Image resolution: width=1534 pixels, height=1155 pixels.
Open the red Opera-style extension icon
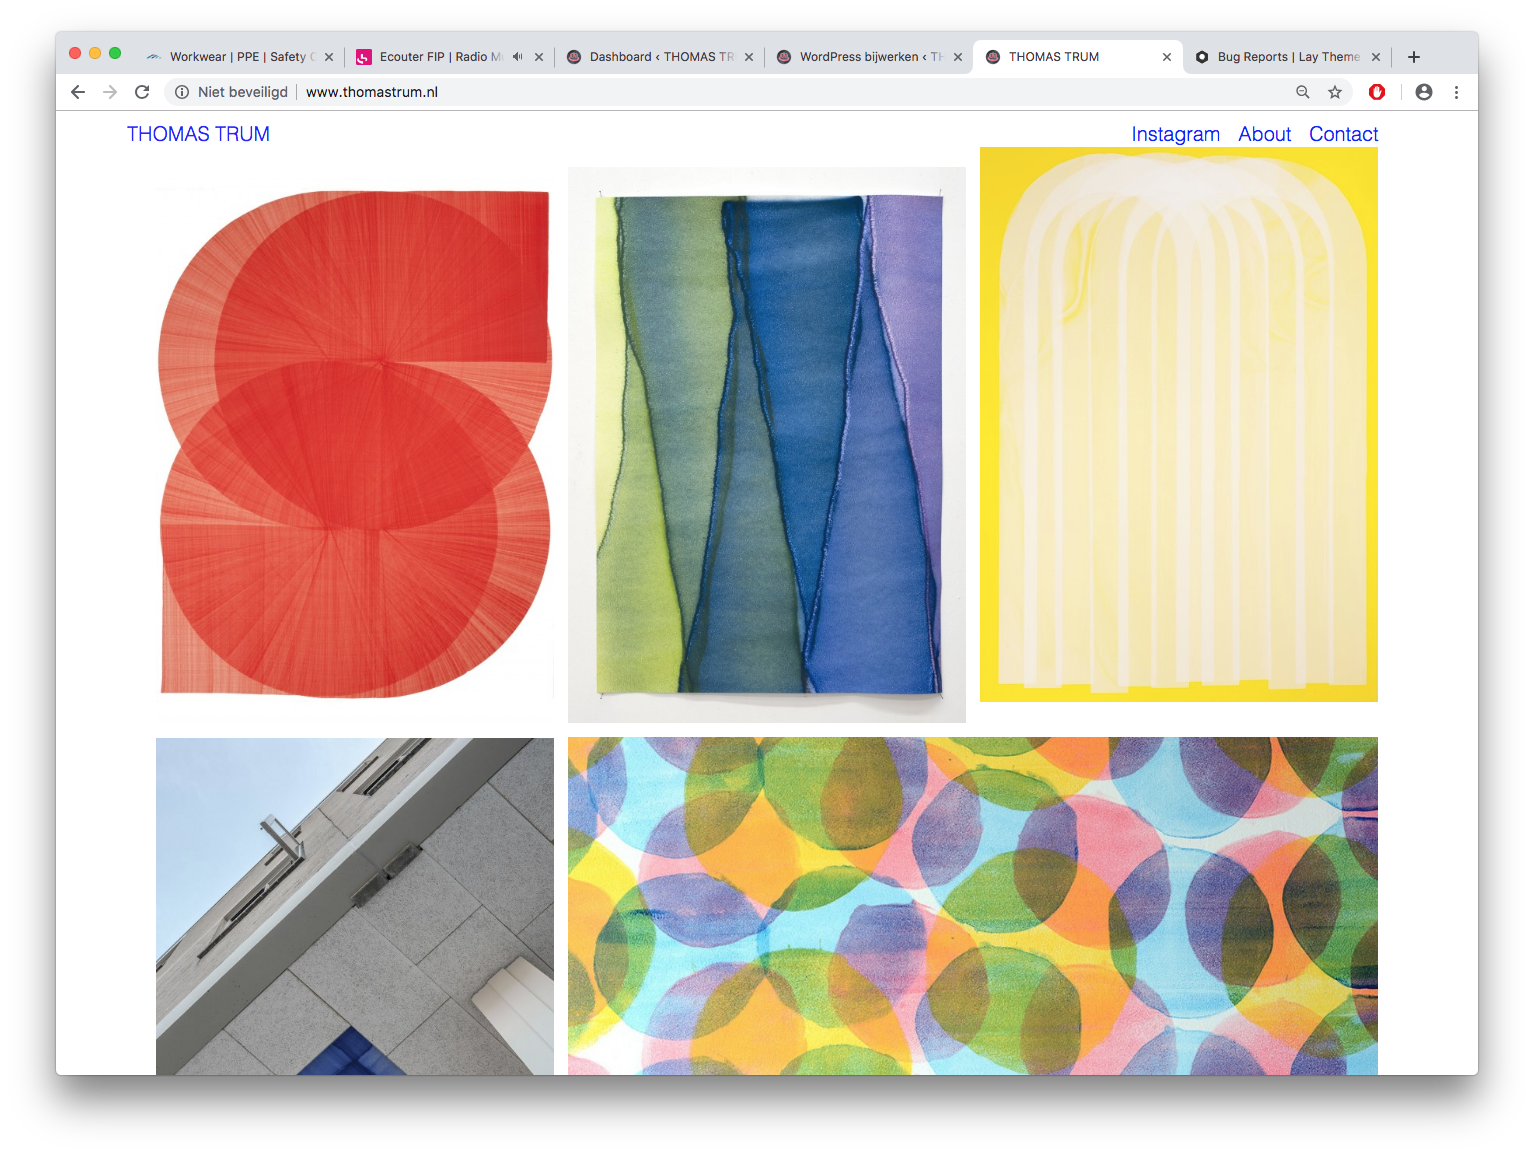click(1377, 92)
